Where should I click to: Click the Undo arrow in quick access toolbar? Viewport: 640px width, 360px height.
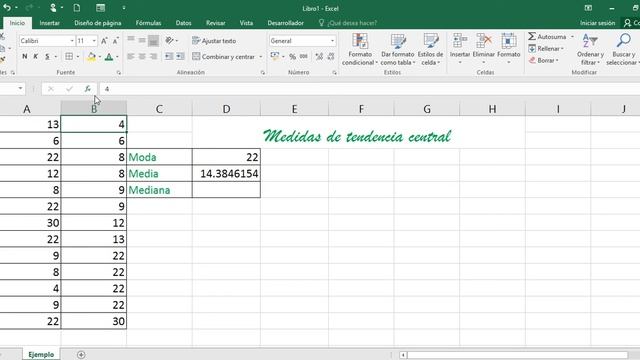pos(7,8)
